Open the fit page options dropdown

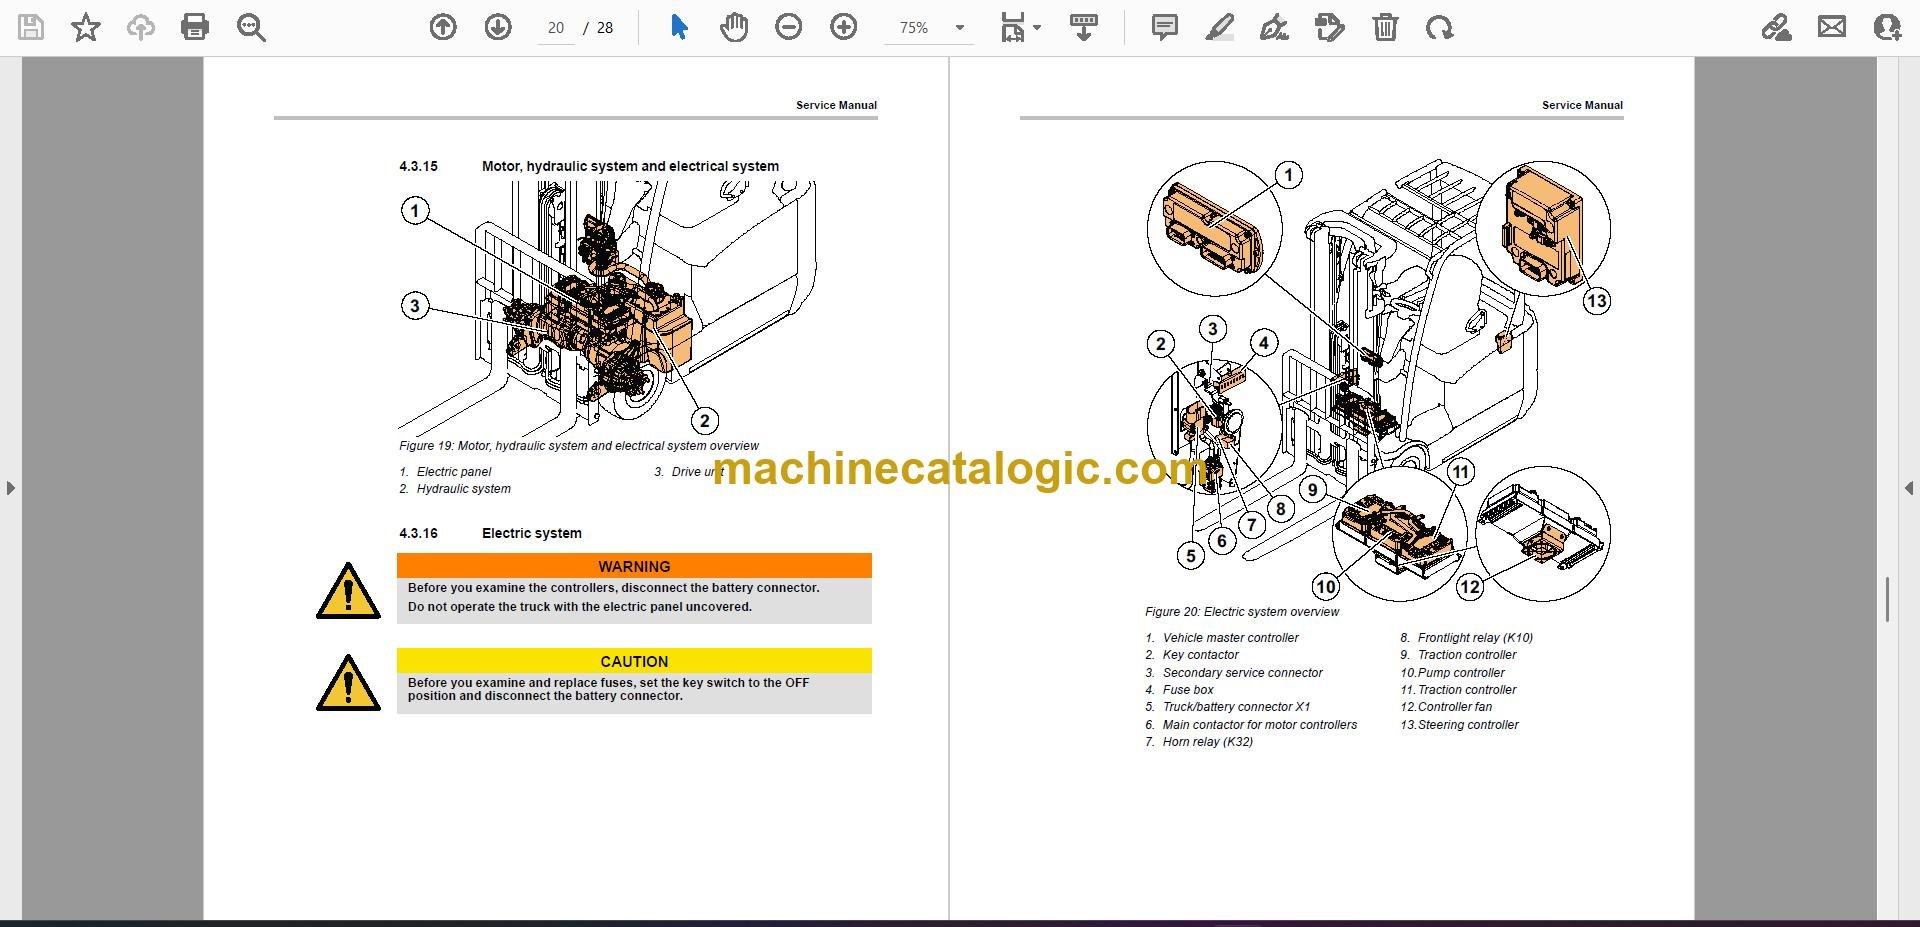point(1020,27)
